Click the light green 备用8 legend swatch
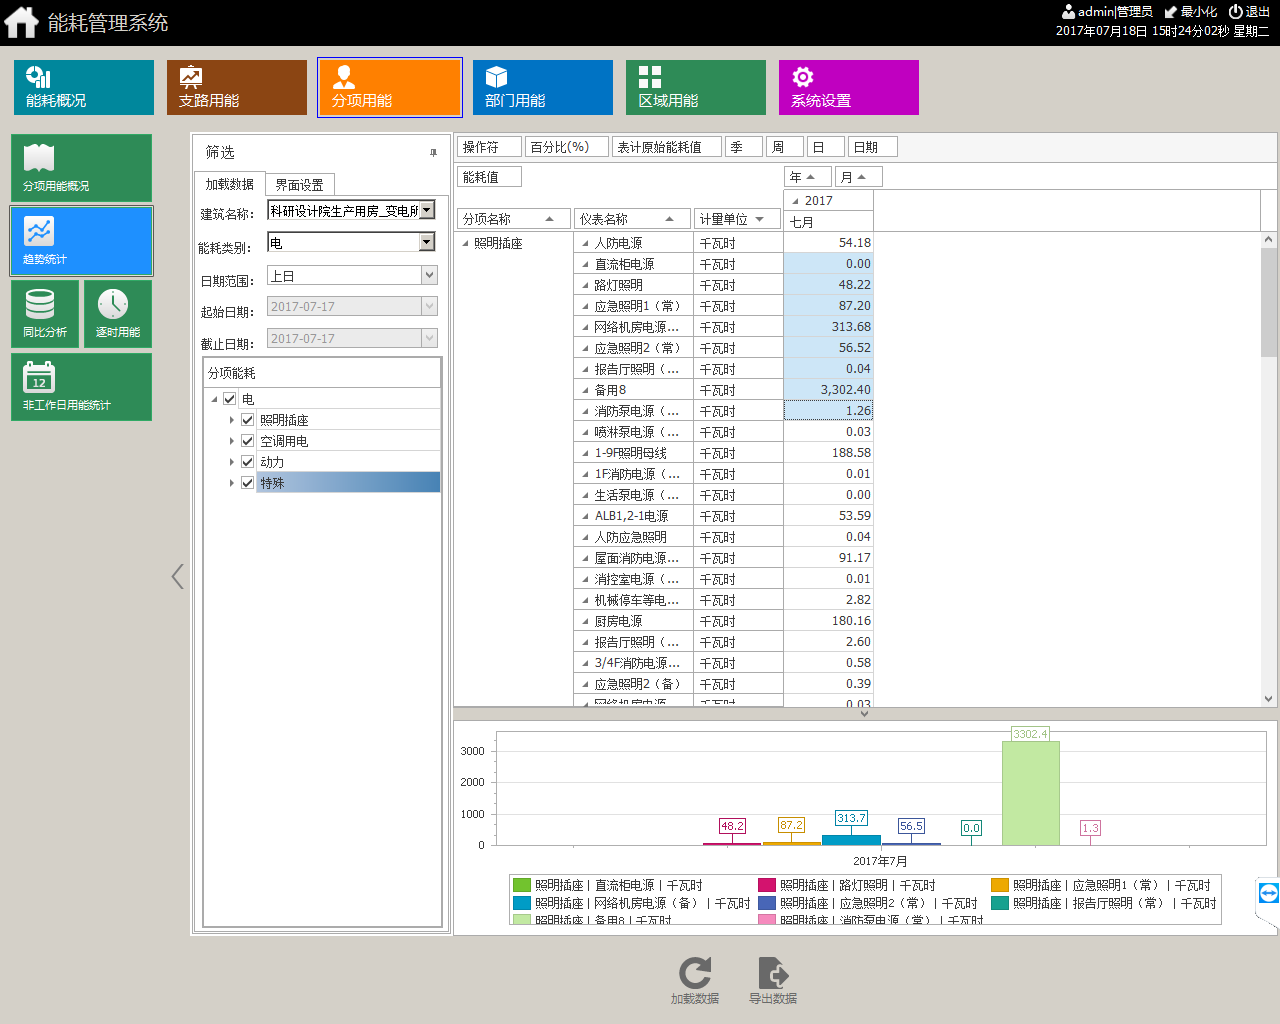This screenshot has height=1024, width=1280. pyautogui.click(x=521, y=919)
